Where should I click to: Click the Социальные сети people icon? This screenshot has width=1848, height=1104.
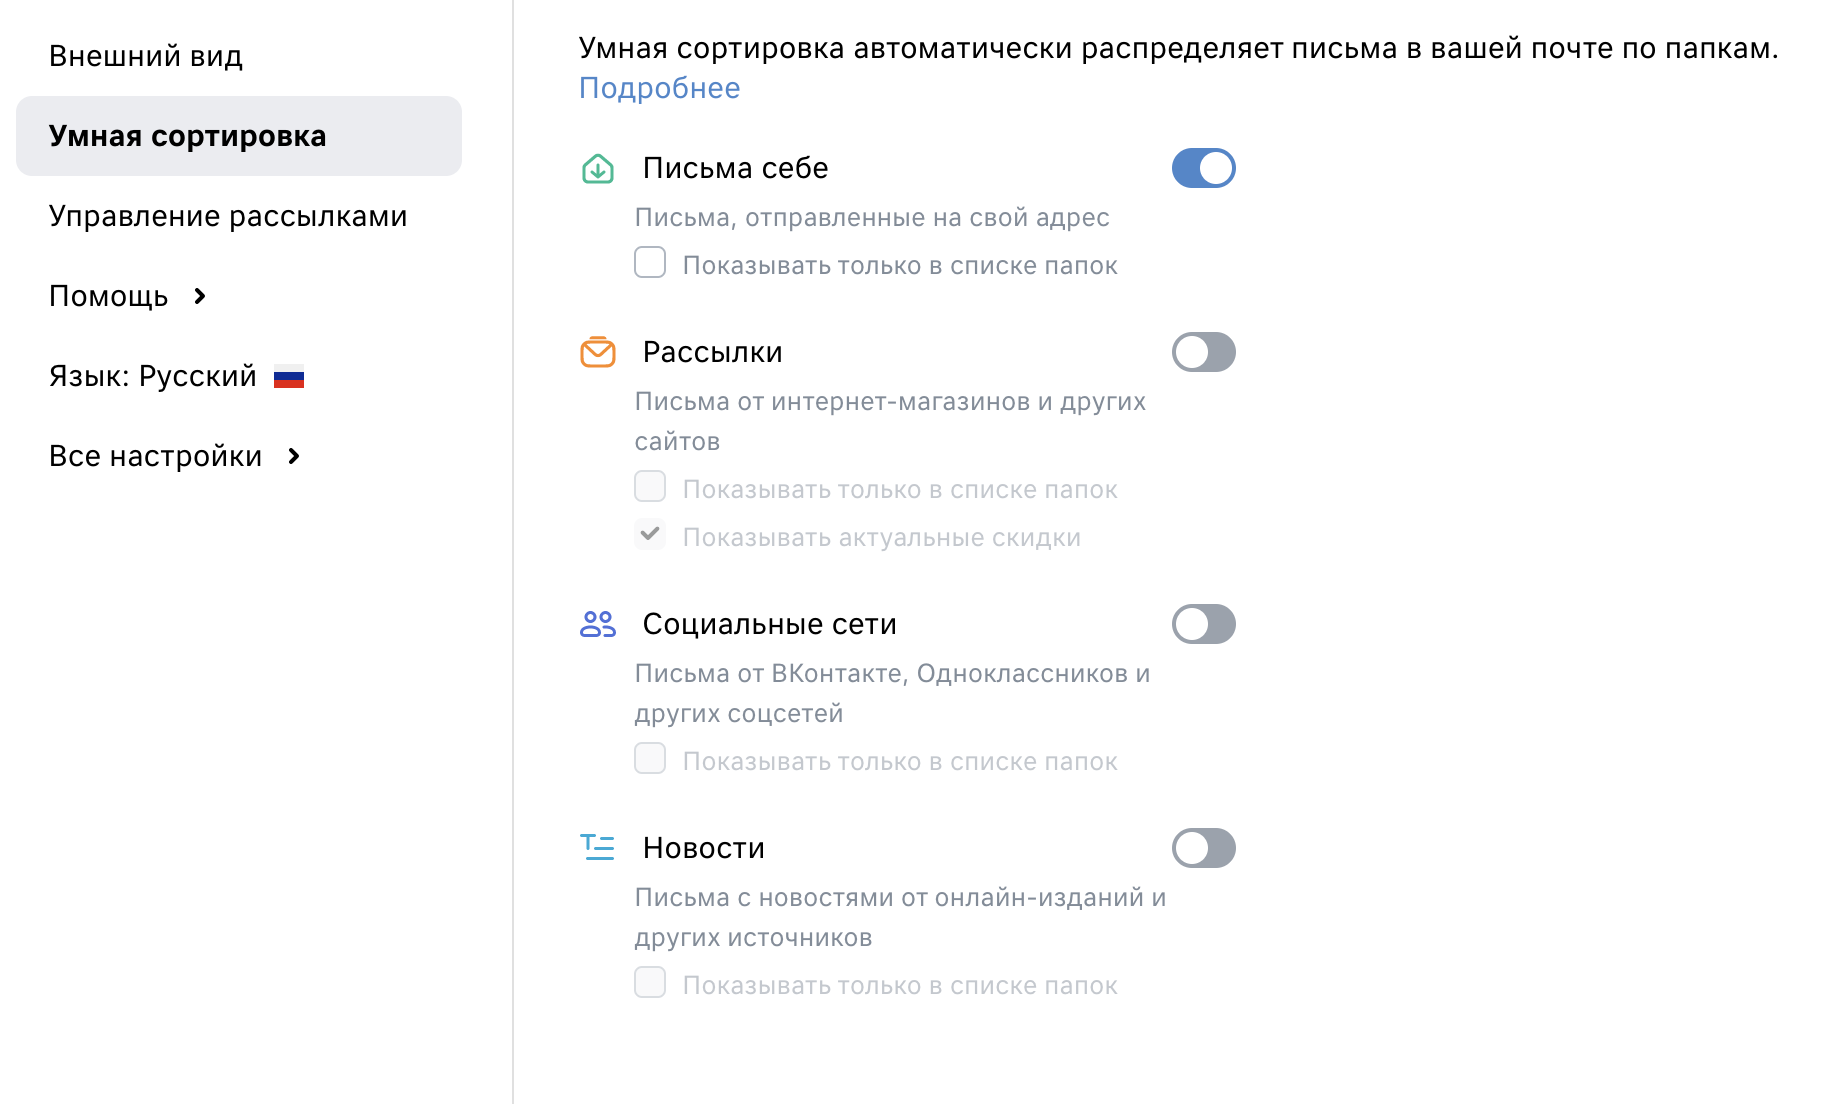[598, 624]
